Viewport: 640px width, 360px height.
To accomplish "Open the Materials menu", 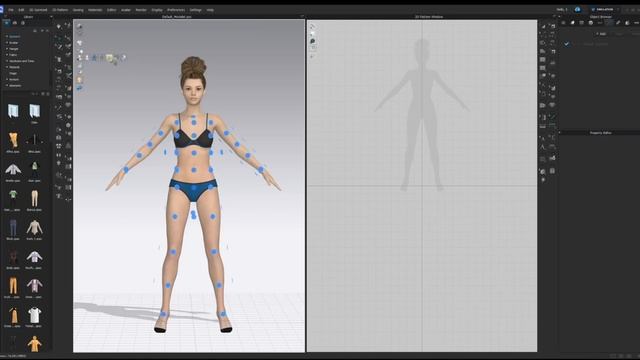I will 95,10.
